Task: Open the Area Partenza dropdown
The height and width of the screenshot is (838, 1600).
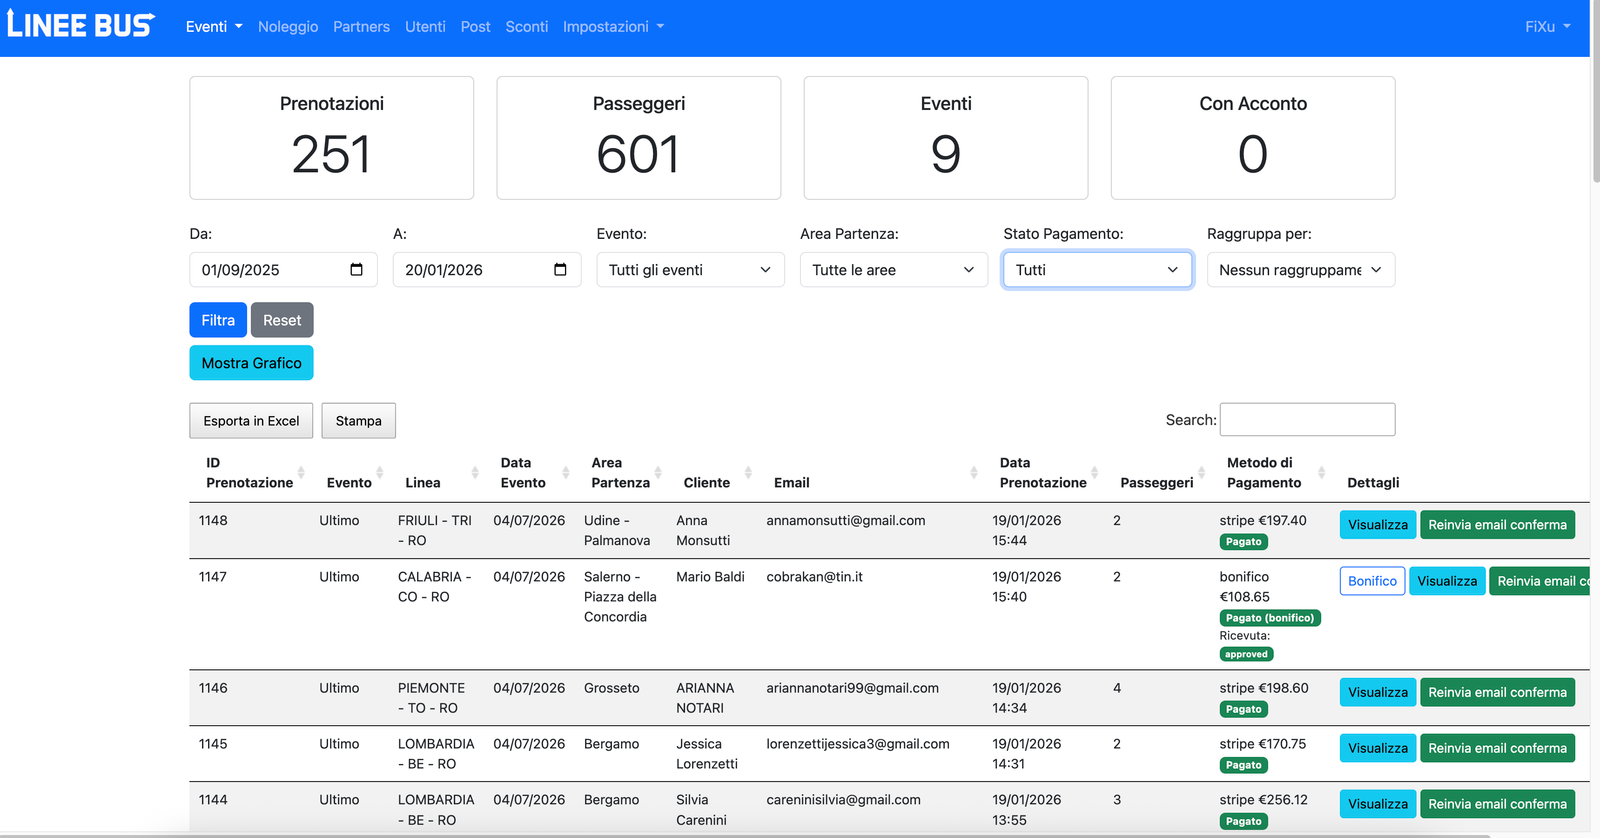Action: pyautogui.click(x=893, y=270)
